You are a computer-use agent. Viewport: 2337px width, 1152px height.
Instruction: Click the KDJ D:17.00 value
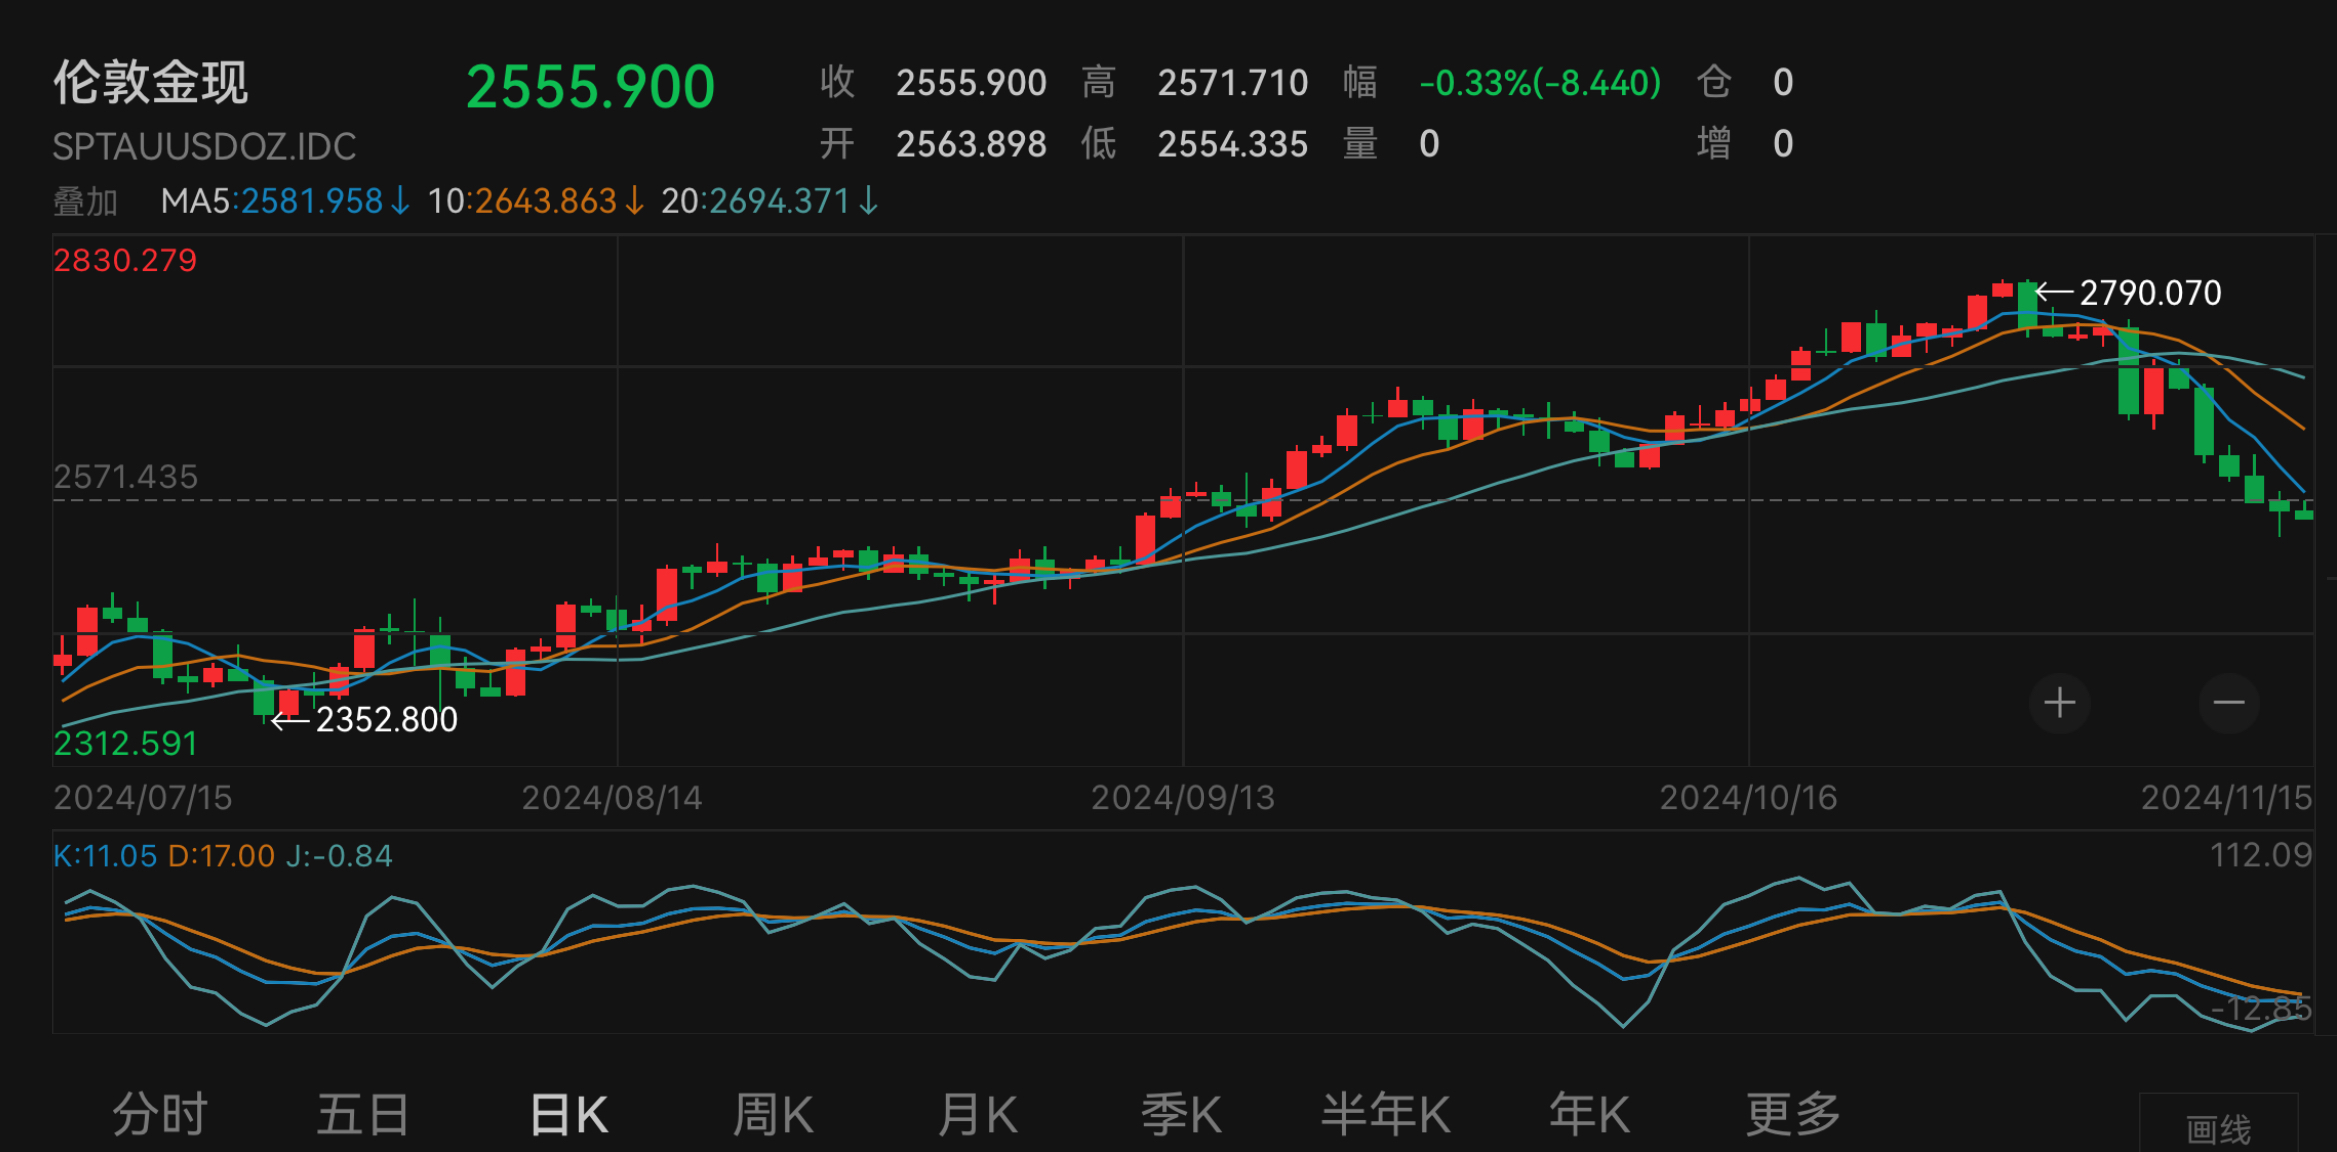(221, 856)
